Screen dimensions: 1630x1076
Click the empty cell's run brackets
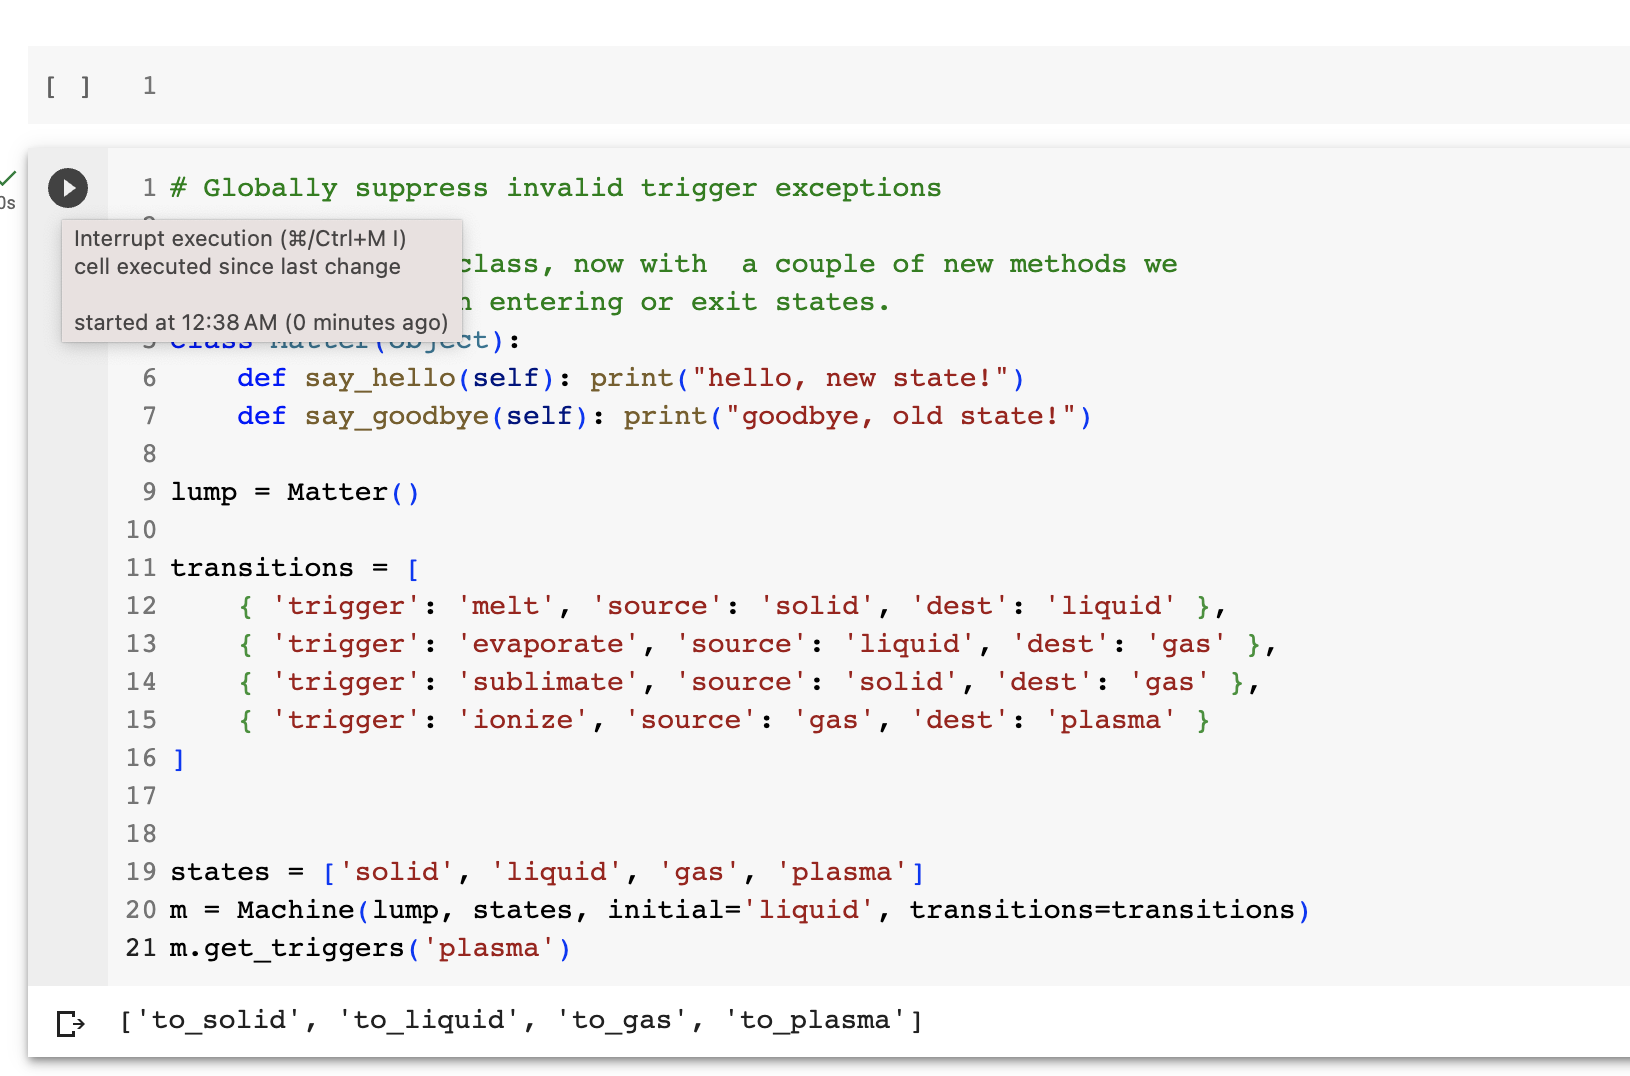pyautogui.click(x=67, y=86)
